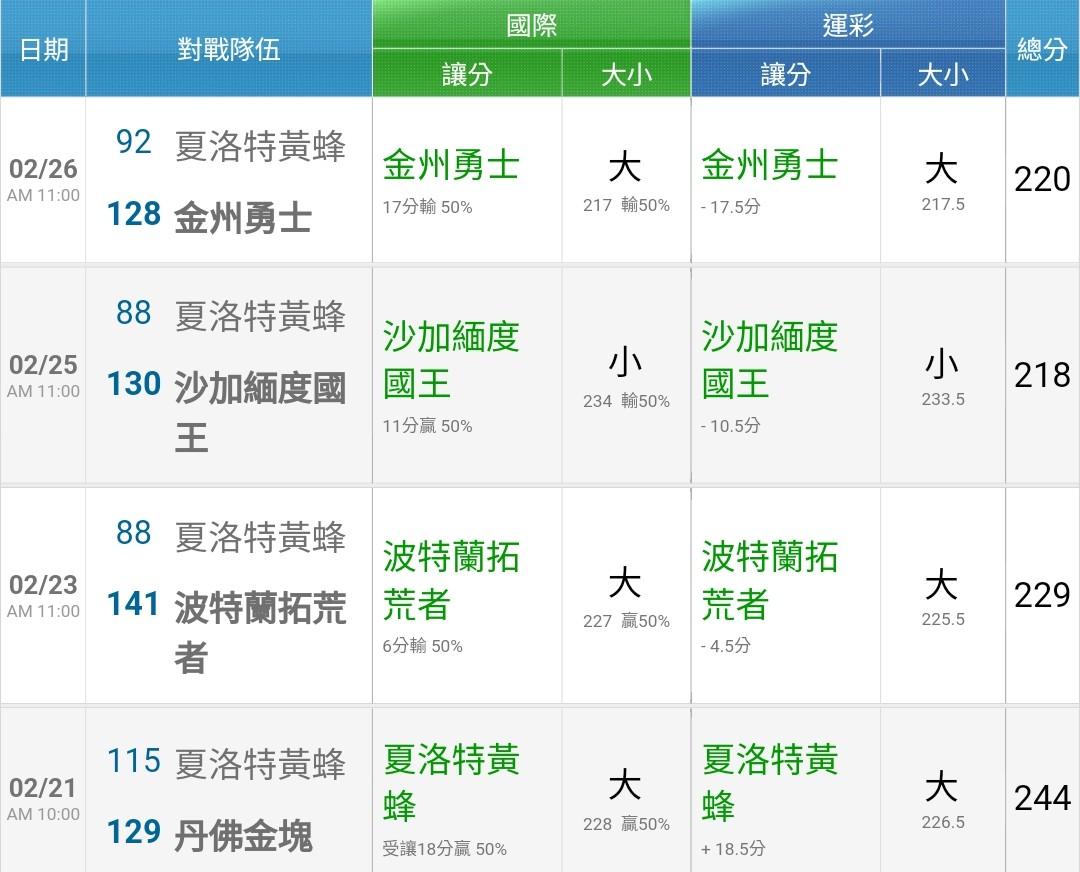Image resolution: width=1080 pixels, height=872 pixels.
Task: Select the 02/23 date cell
Action: [43, 595]
